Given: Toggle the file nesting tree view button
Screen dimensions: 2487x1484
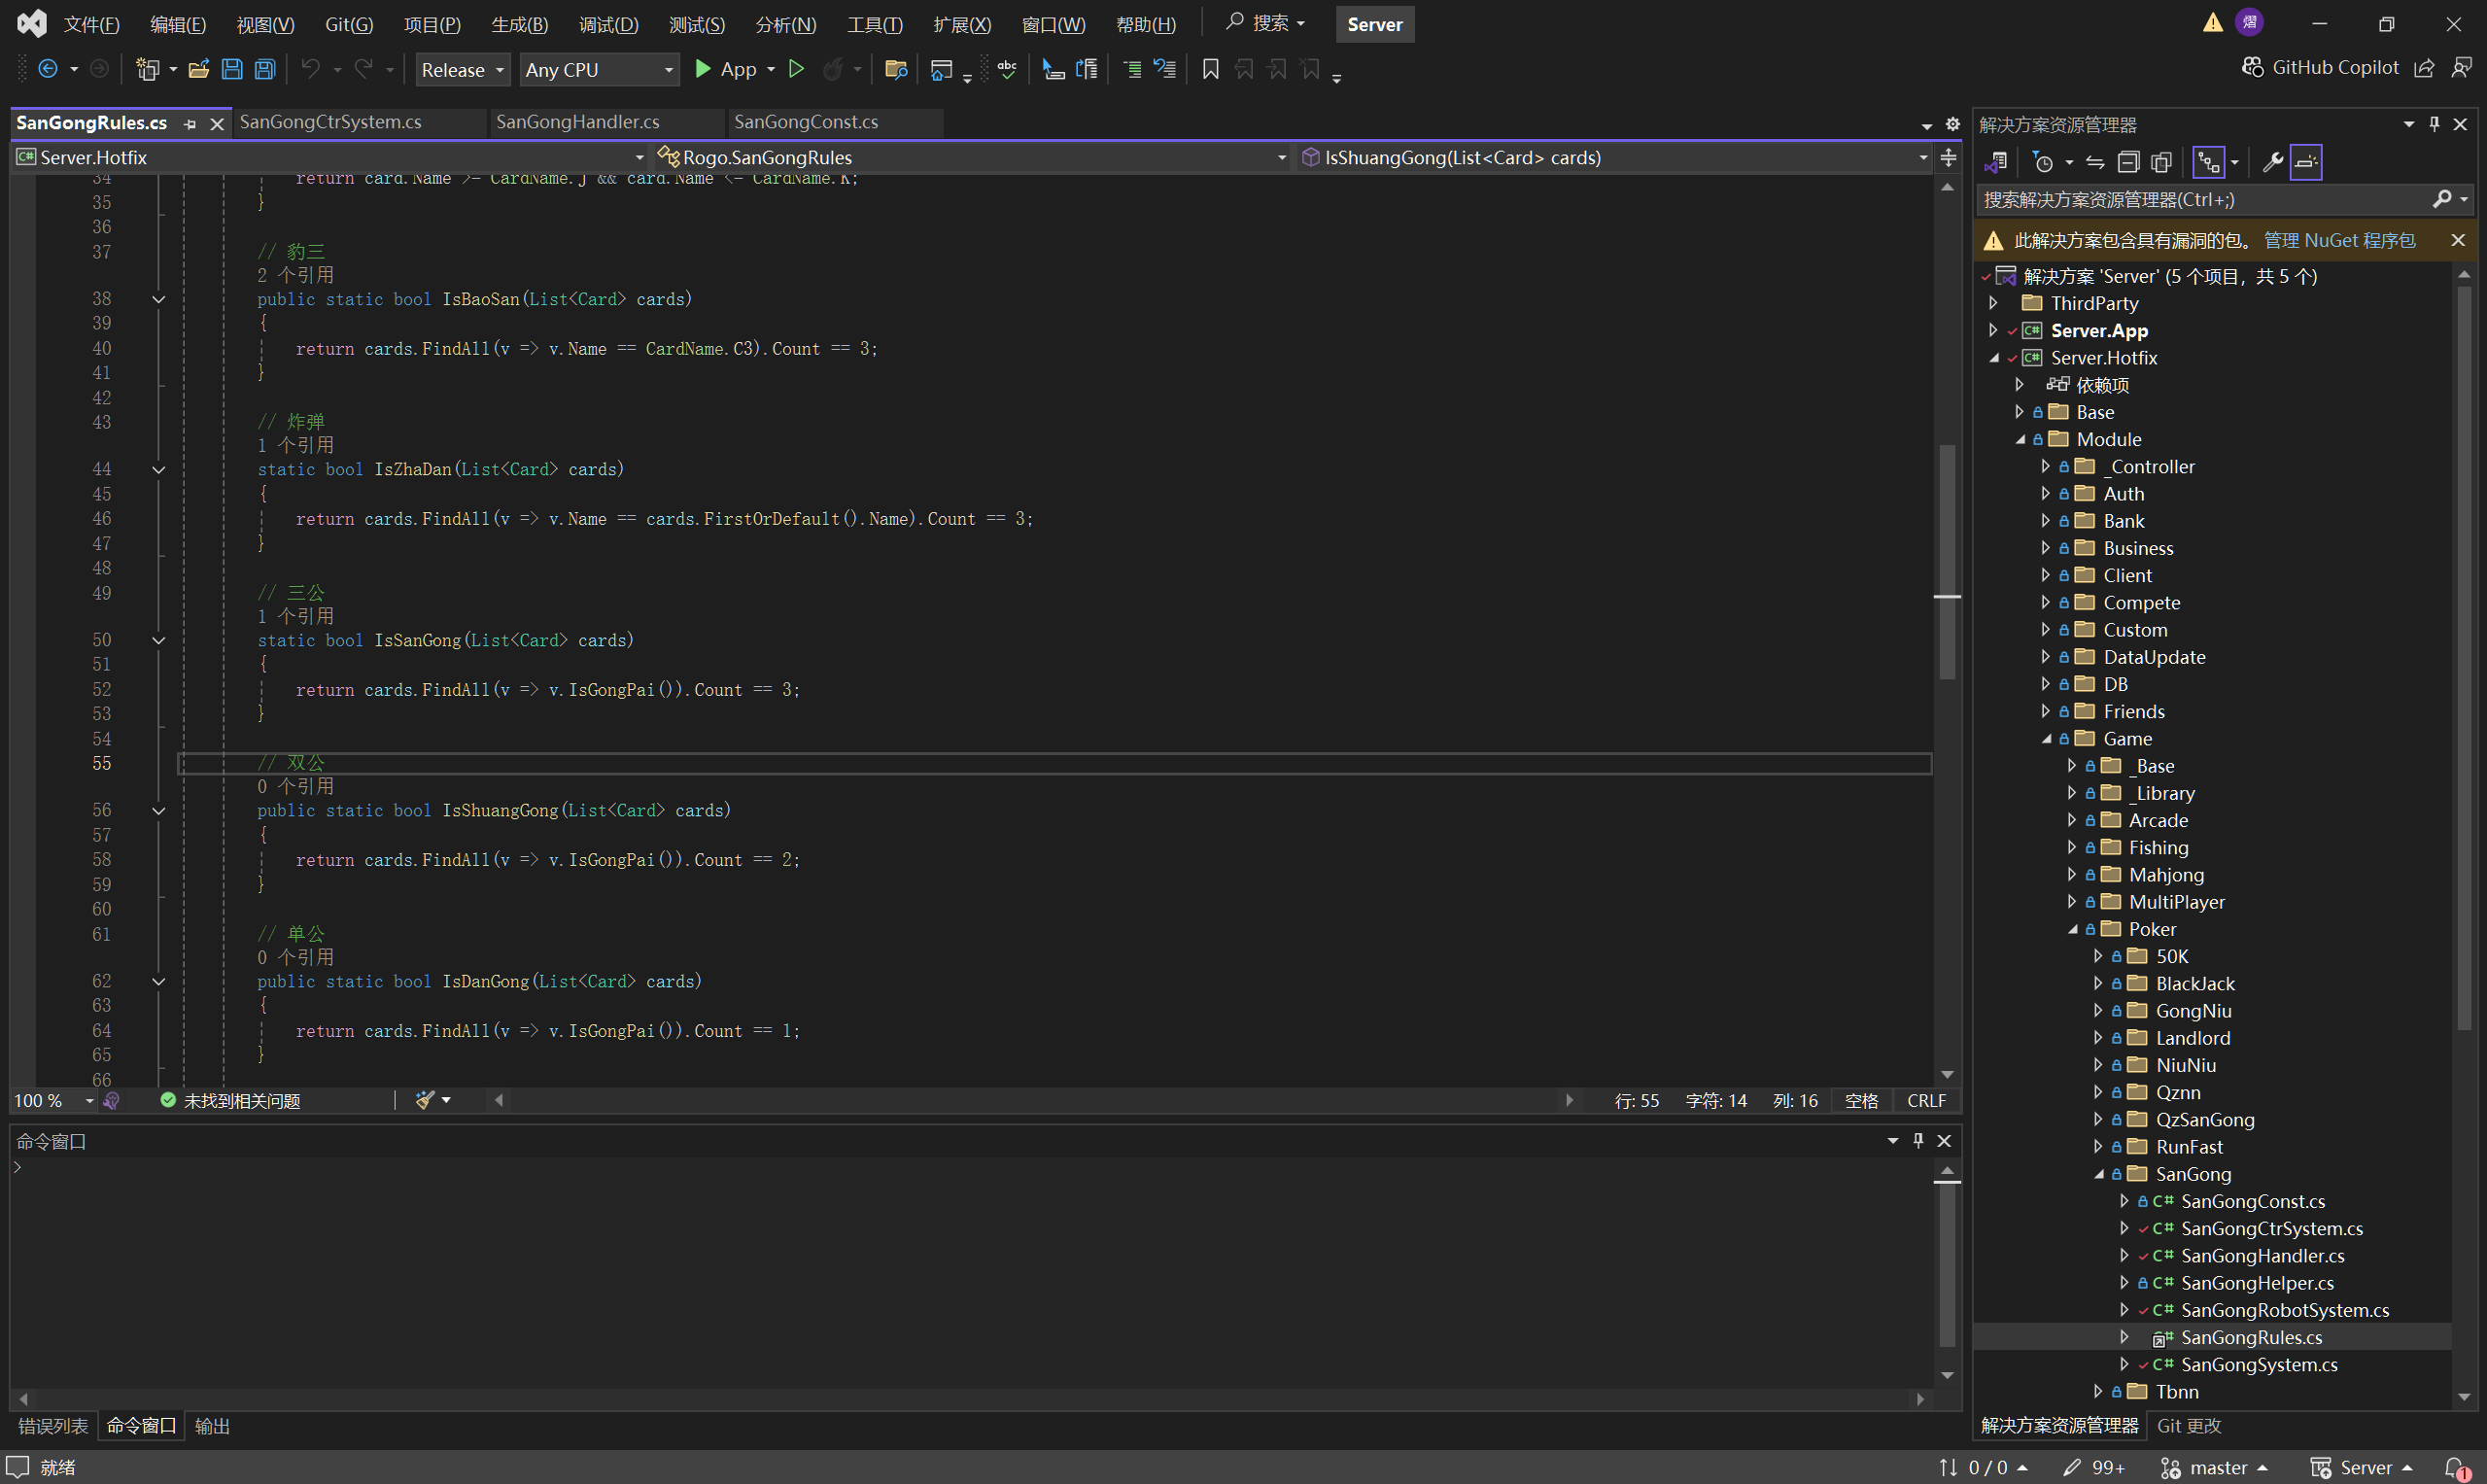Looking at the screenshot, I should 2208,162.
